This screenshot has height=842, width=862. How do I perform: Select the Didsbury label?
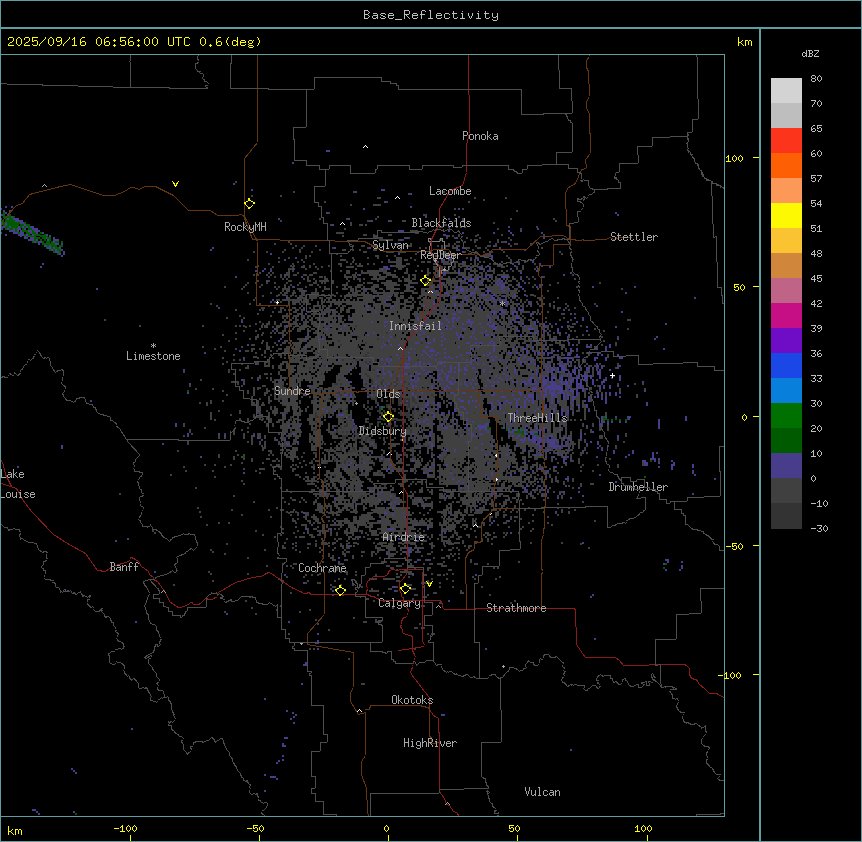tap(382, 431)
